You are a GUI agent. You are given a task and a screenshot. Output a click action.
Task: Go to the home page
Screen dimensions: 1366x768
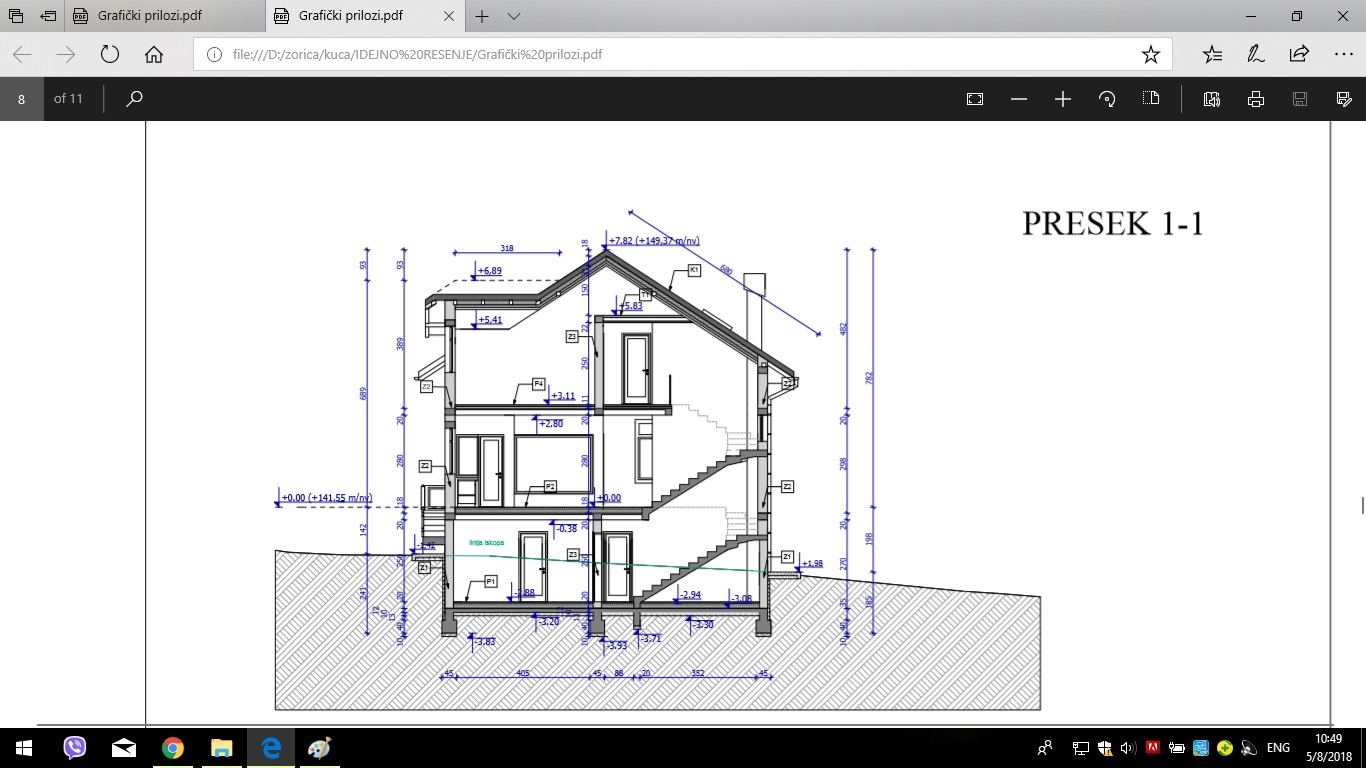coord(154,54)
